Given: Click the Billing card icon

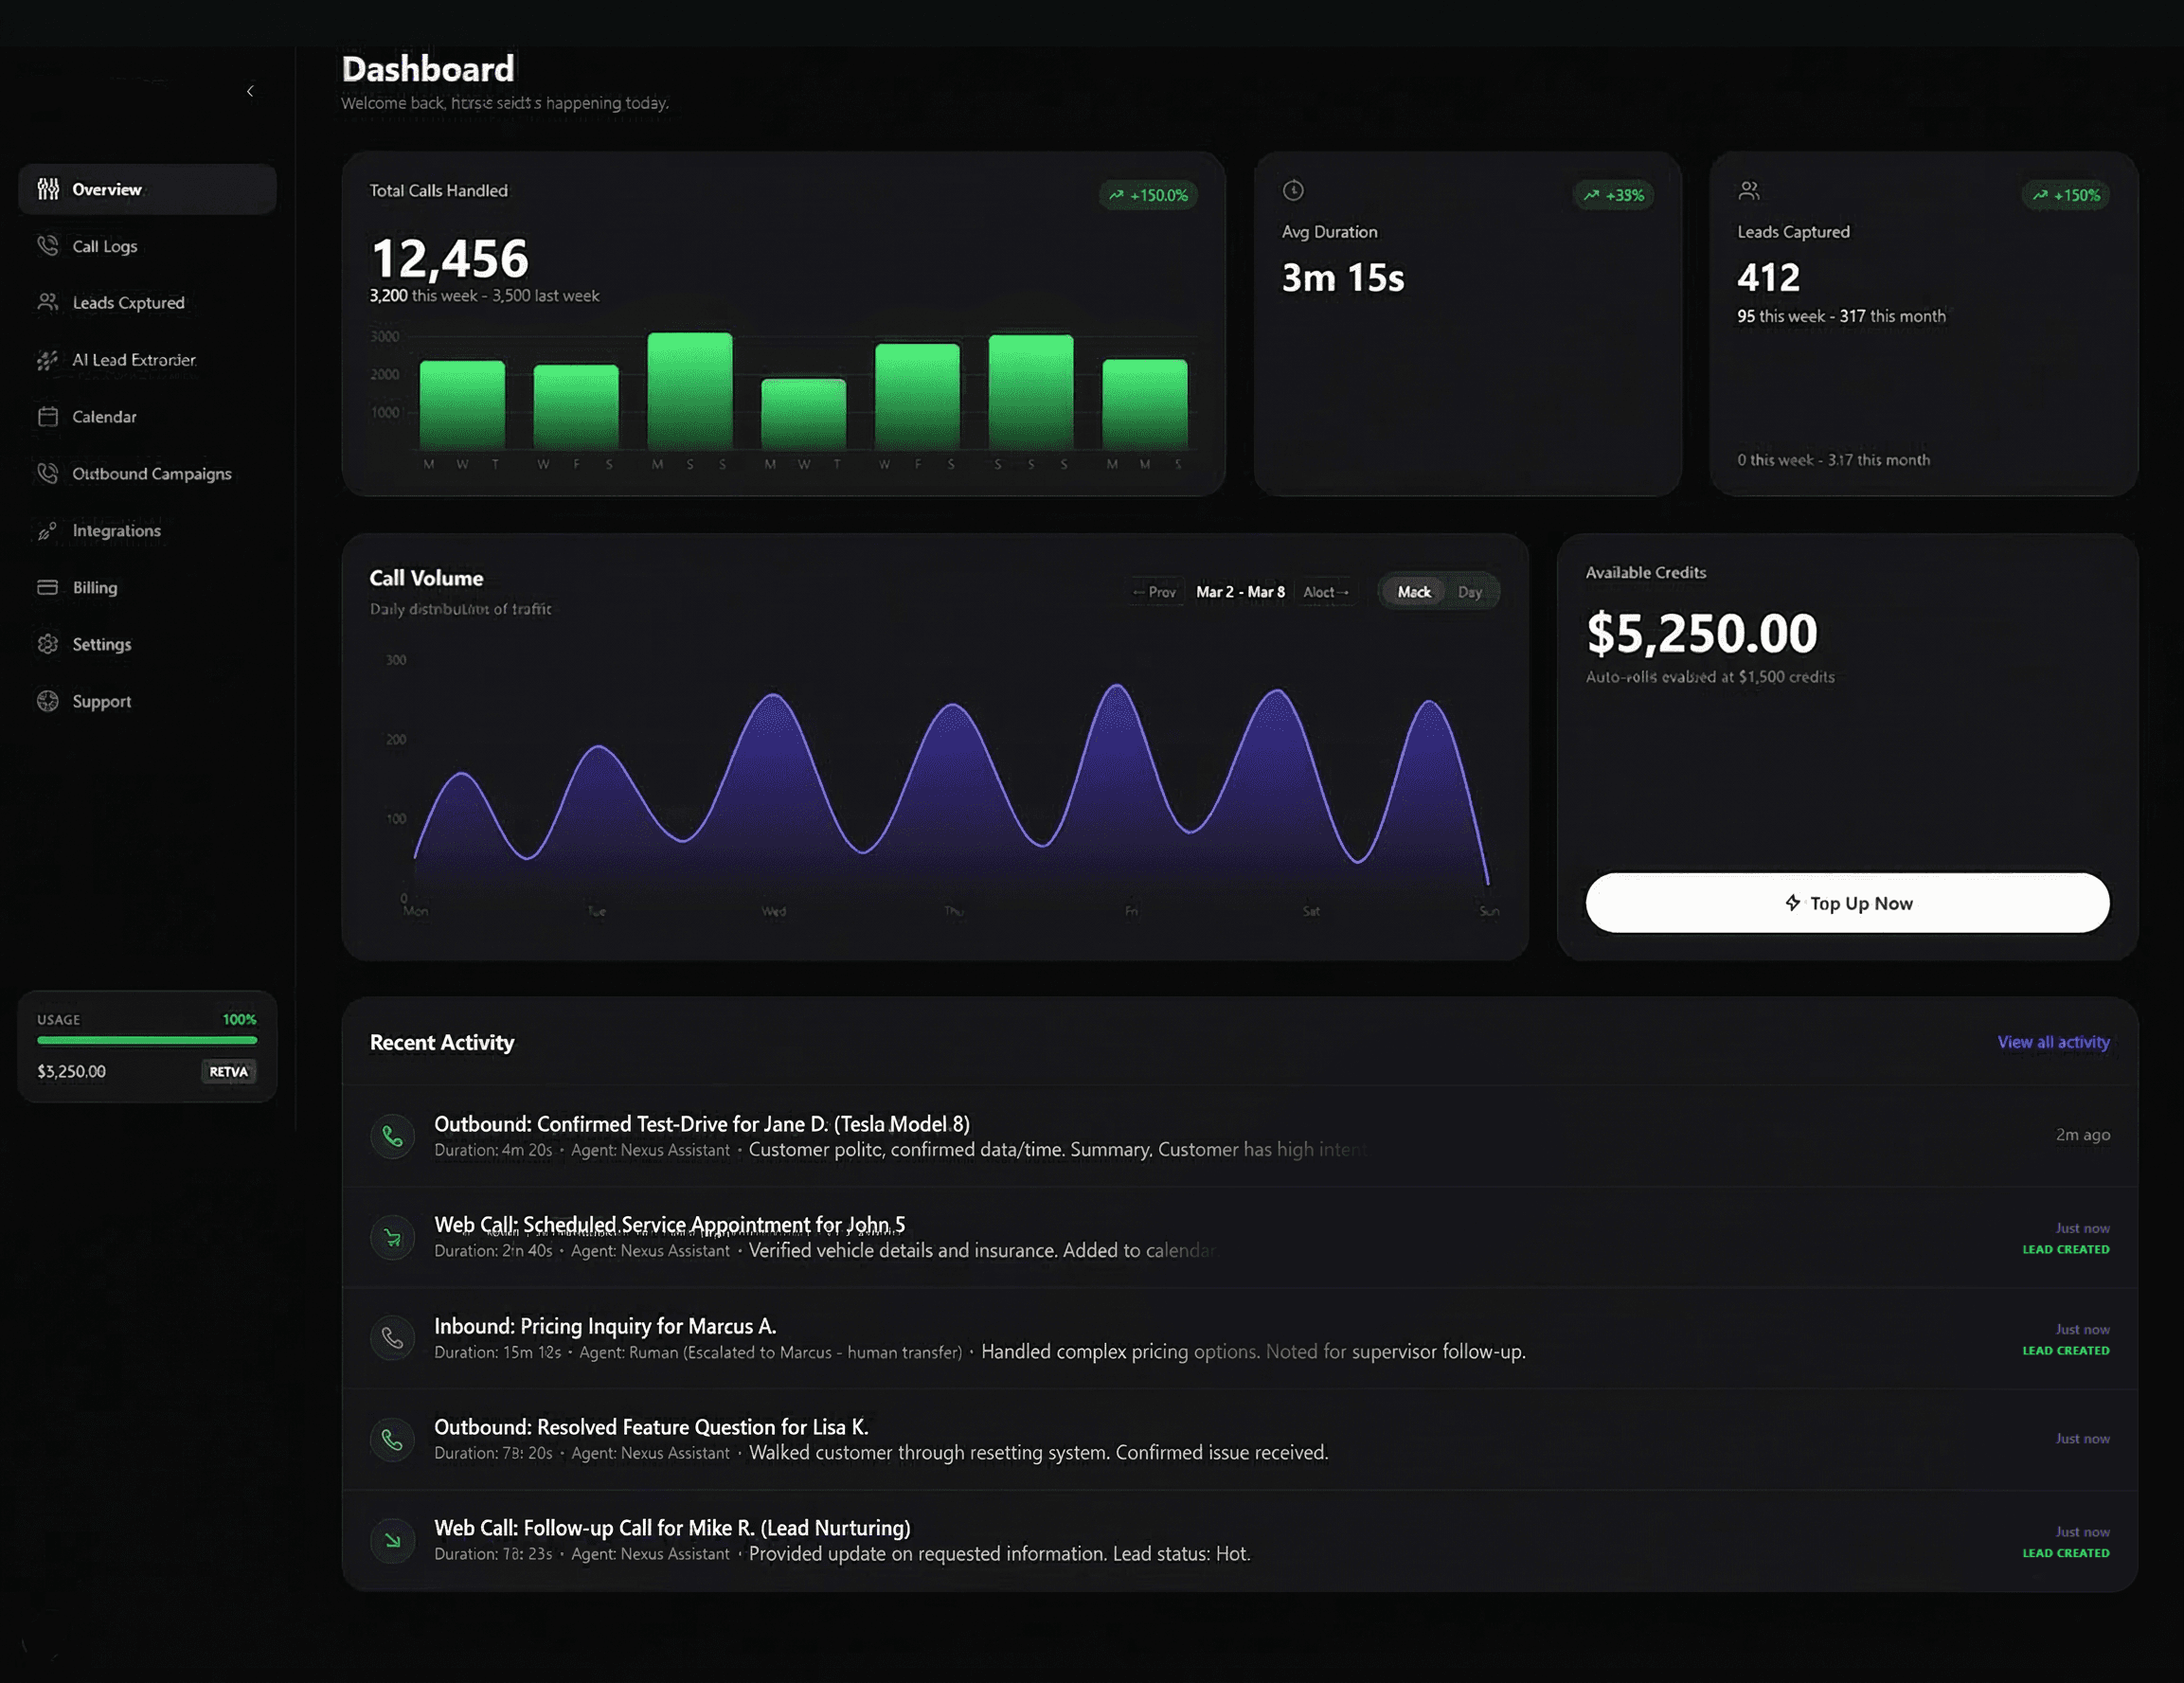Looking at the screenshot, I should tap(48, 587).
